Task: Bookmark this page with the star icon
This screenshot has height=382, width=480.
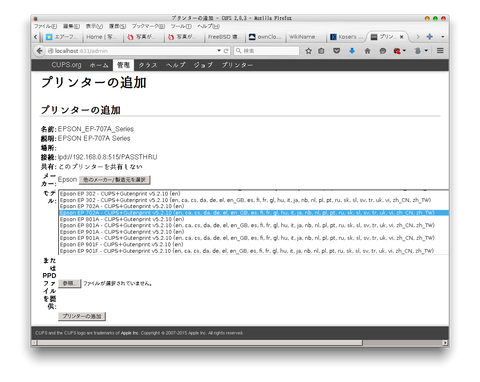Action: coord(308,51)
